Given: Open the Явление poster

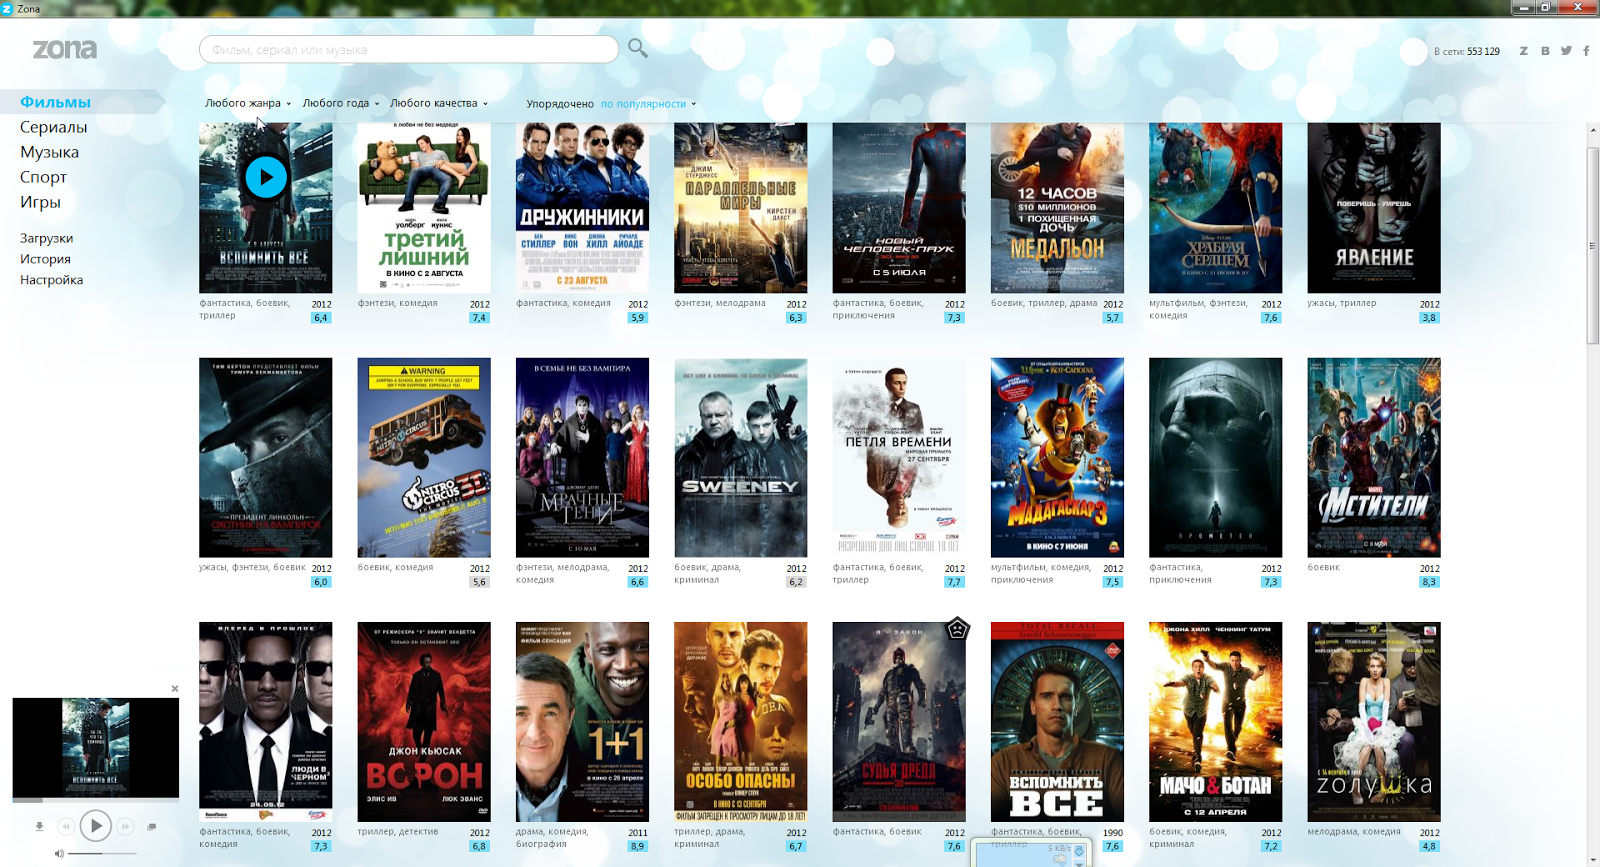Looking at the screenshot, I should pos(1374,208).
